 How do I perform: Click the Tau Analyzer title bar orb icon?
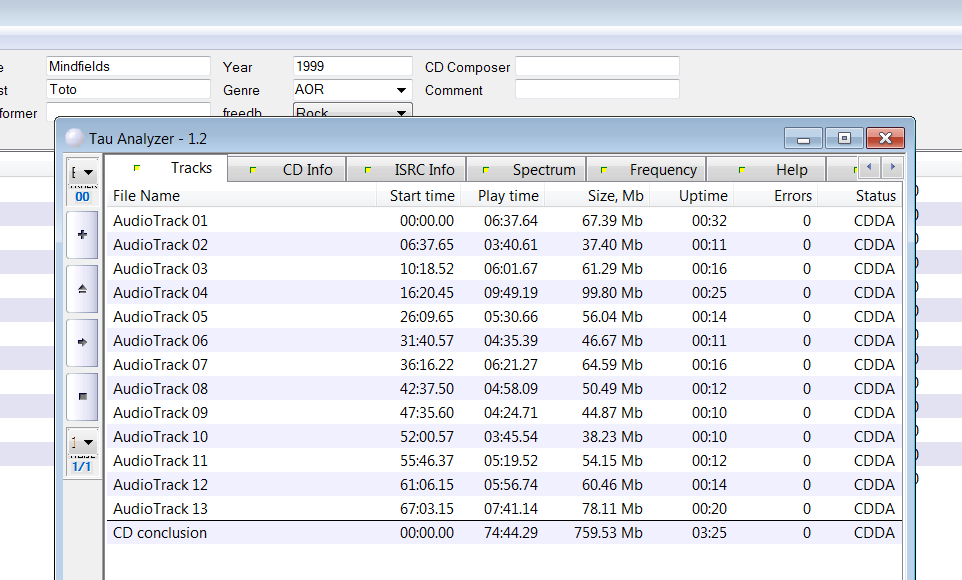pyautogui.click(x=74, y=138)
